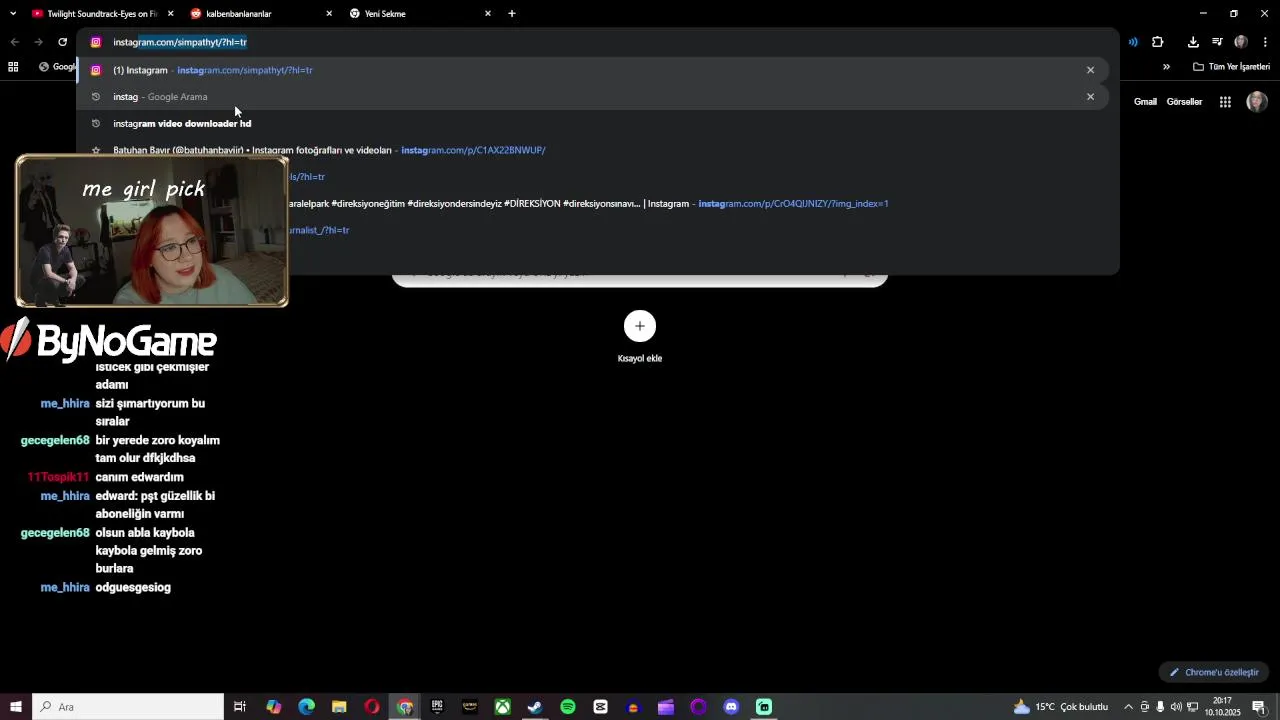The image size is (1280, 720).
Task: Click chat username 11Tospik11
Action: pyautogui.click(x=58, y=478)
